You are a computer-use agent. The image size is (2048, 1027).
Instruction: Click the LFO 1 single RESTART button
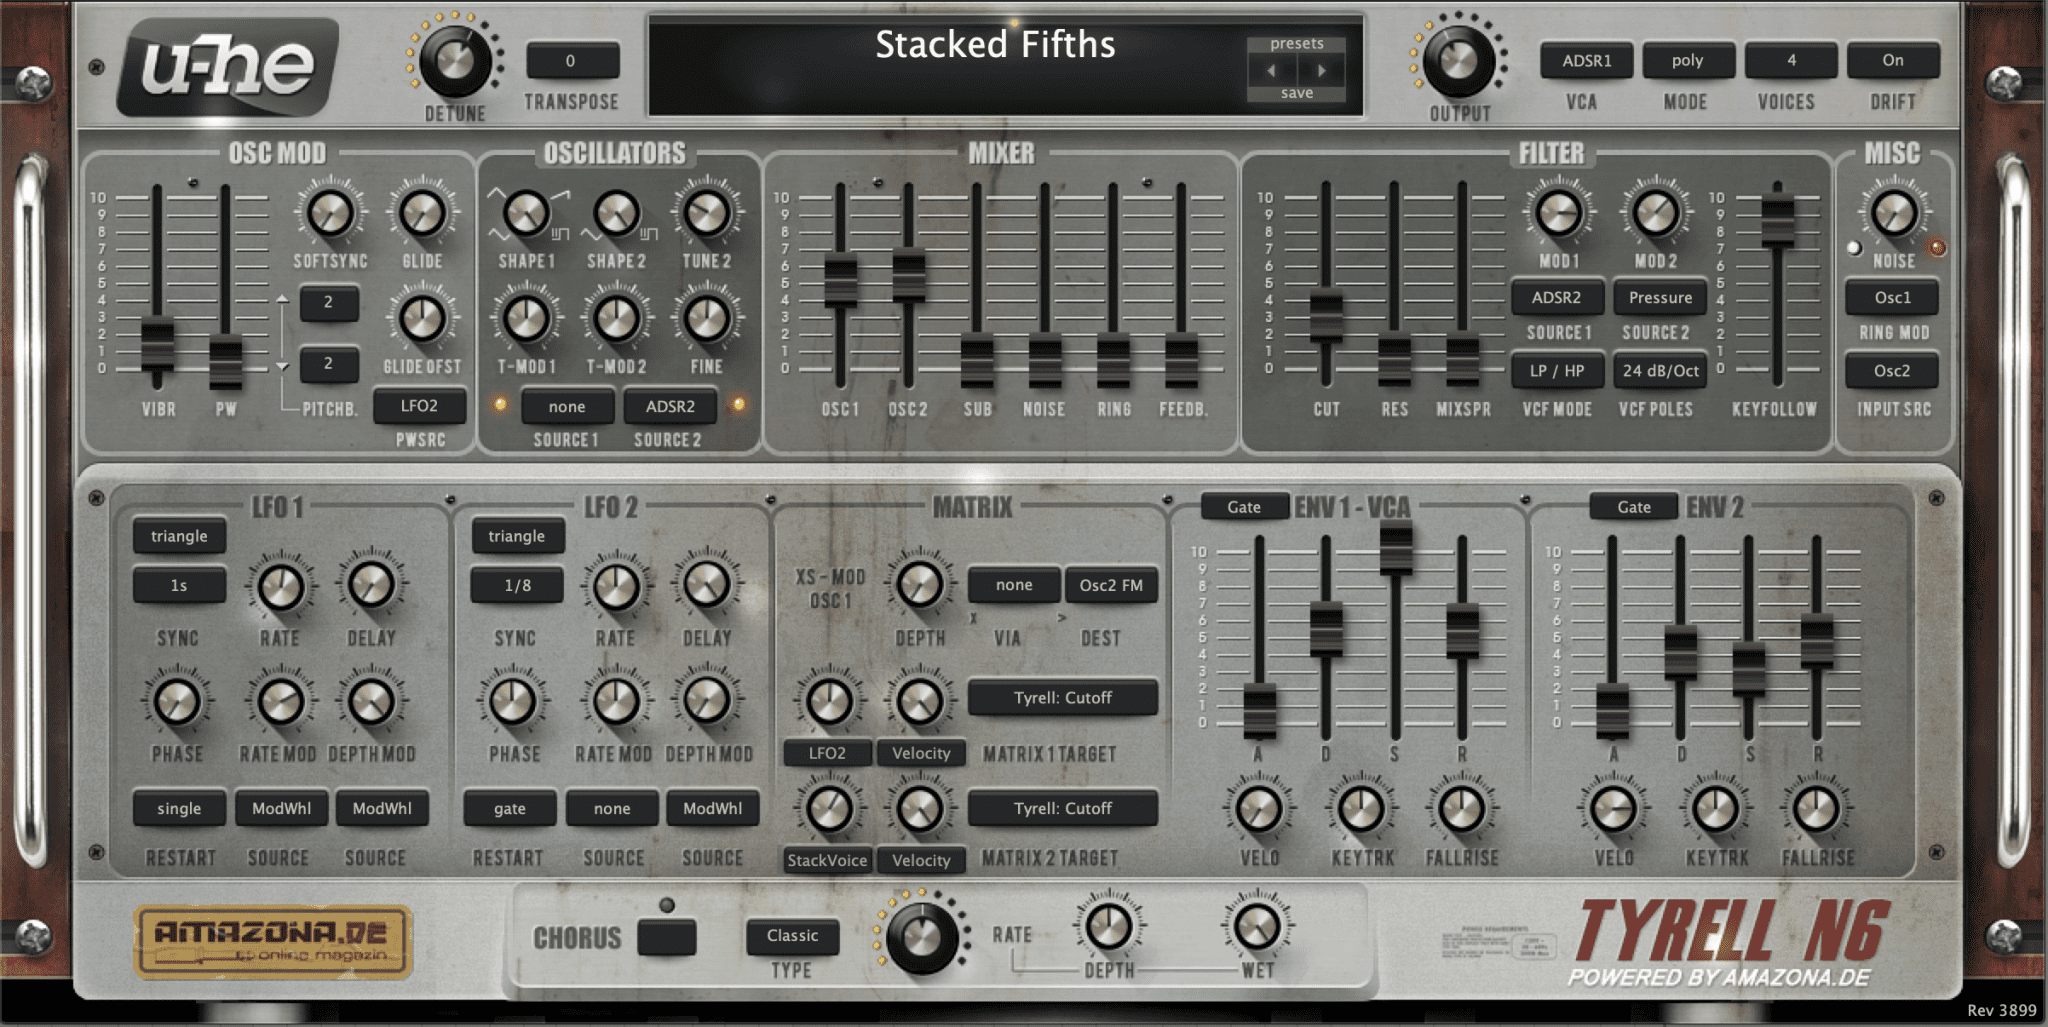(x=179, y=808)
